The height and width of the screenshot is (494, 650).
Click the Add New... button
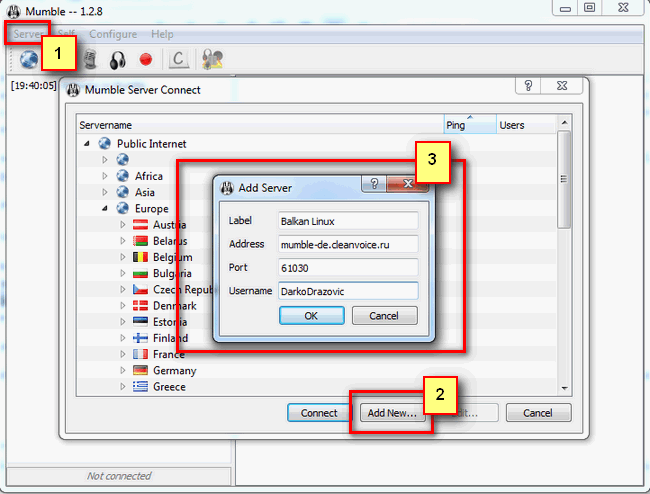click(x=392, y=413)
